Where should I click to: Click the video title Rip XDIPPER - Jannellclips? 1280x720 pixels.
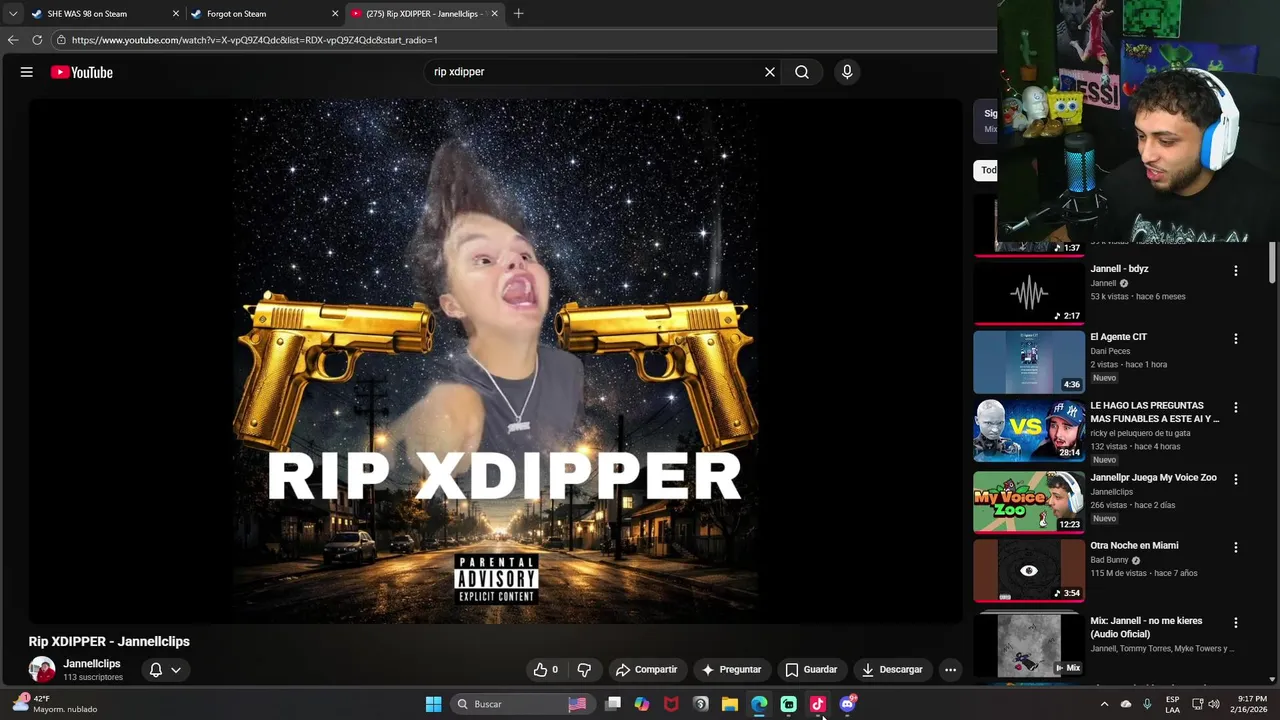tap(109, 642)
